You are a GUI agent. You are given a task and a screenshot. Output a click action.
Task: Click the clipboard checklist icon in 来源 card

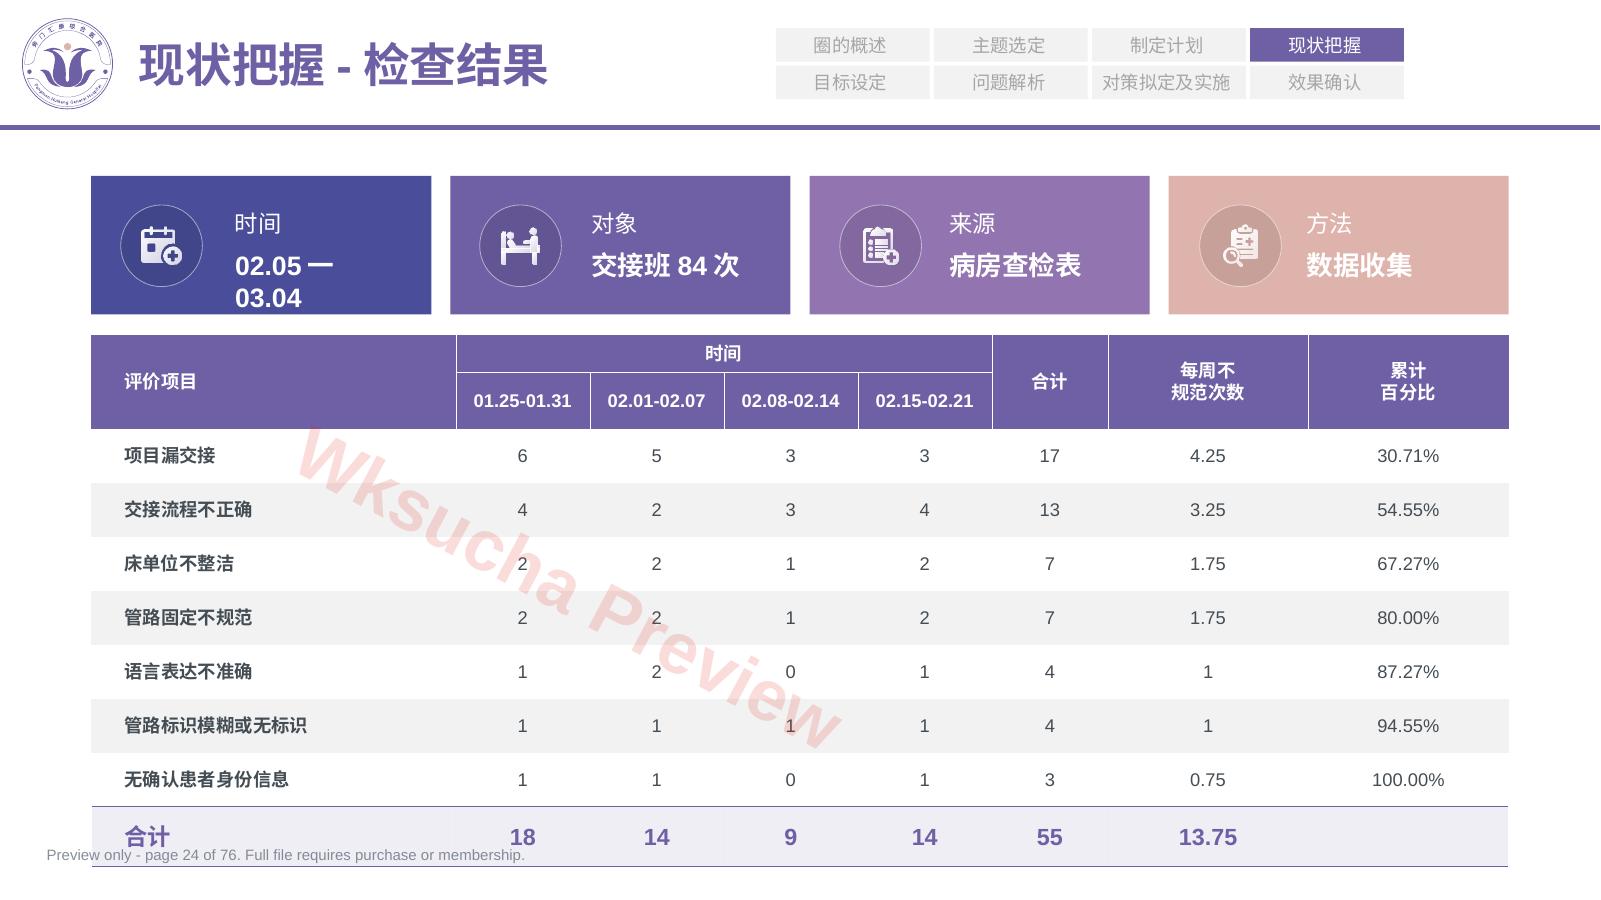tap(880, 246)
